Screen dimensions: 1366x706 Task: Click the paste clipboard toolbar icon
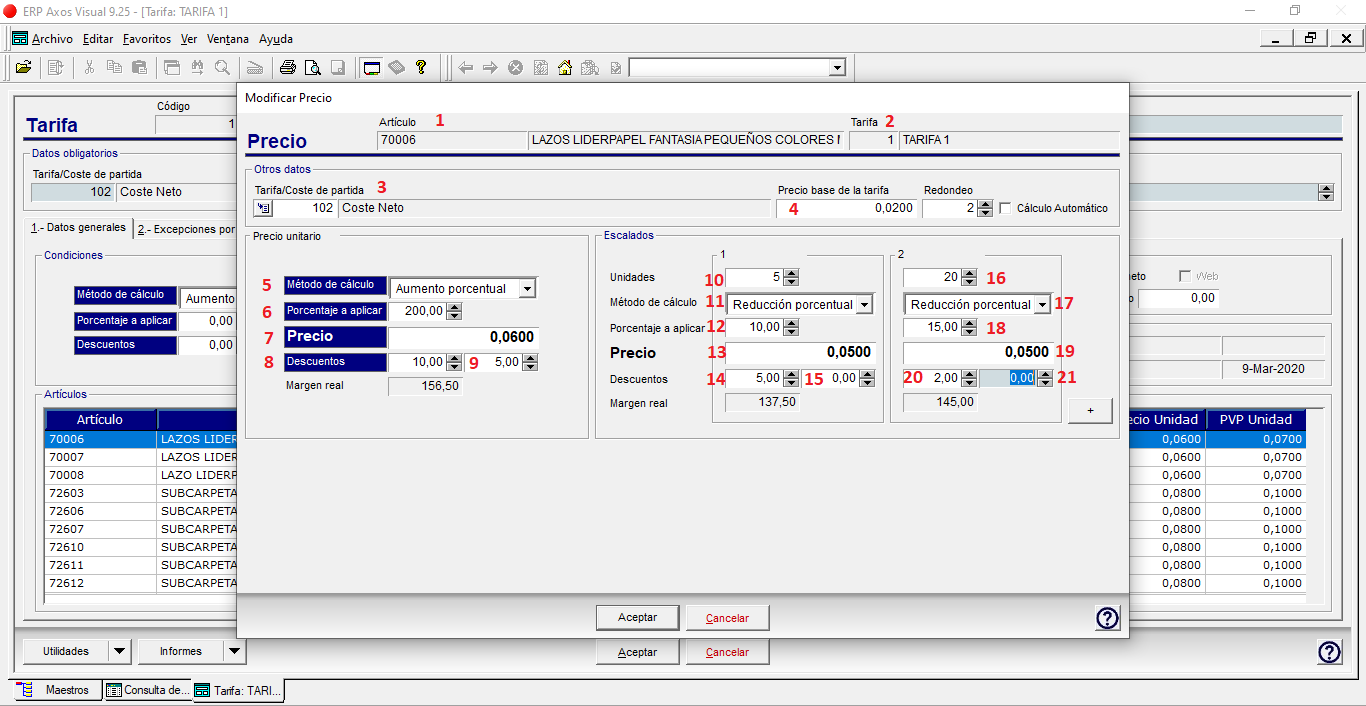pos(139,68)
